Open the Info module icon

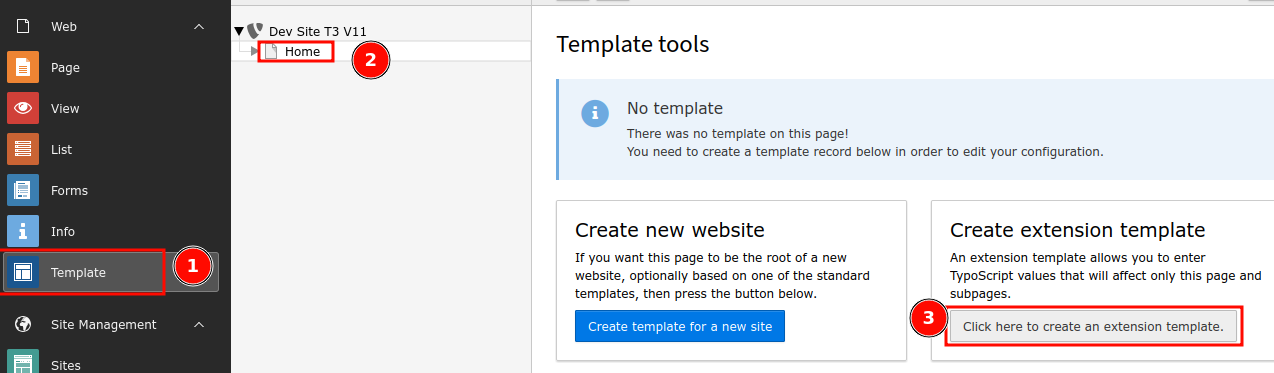(23, 231)
